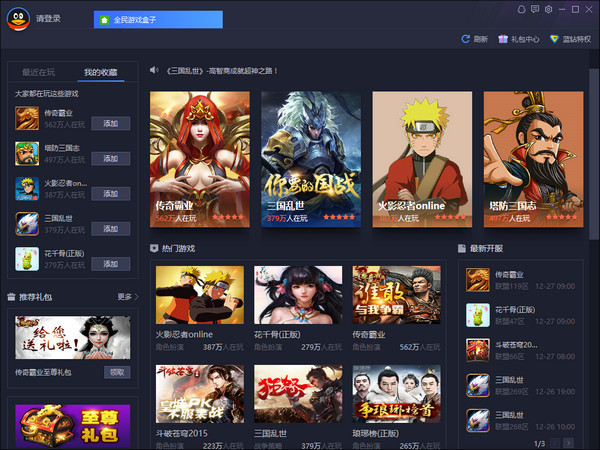Click the blue diamond 蓝钻特权 icon
This screenshot has height=450, width=600.
(554, 39)
